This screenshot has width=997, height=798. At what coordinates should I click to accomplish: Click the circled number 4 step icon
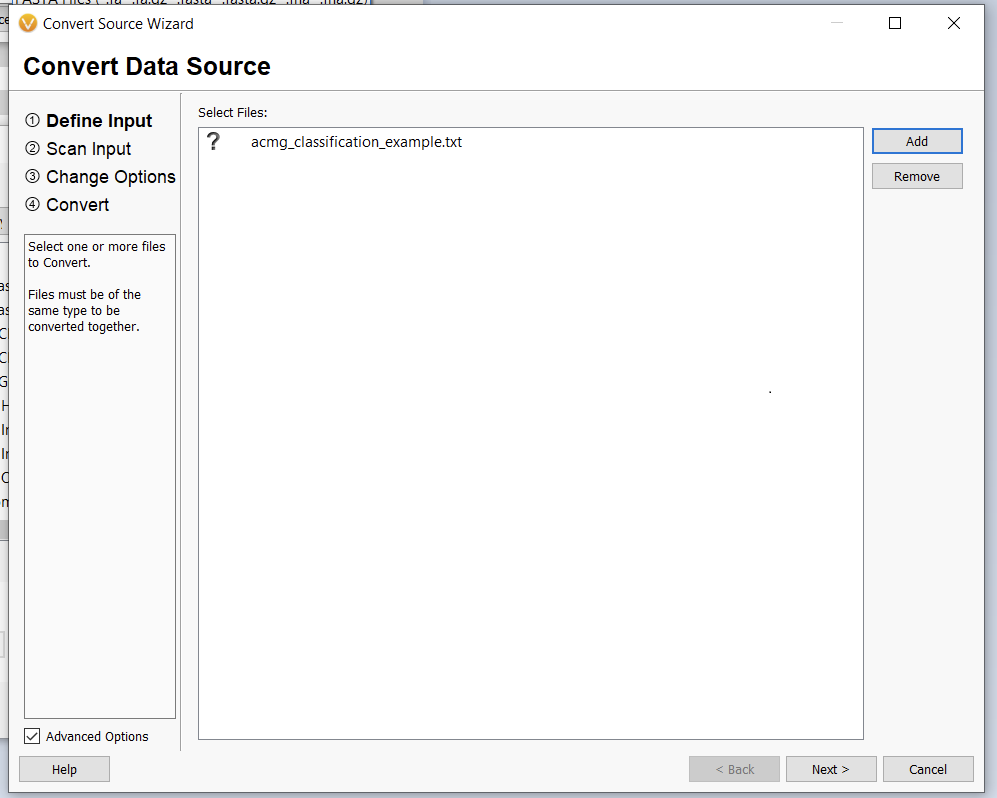33,205
